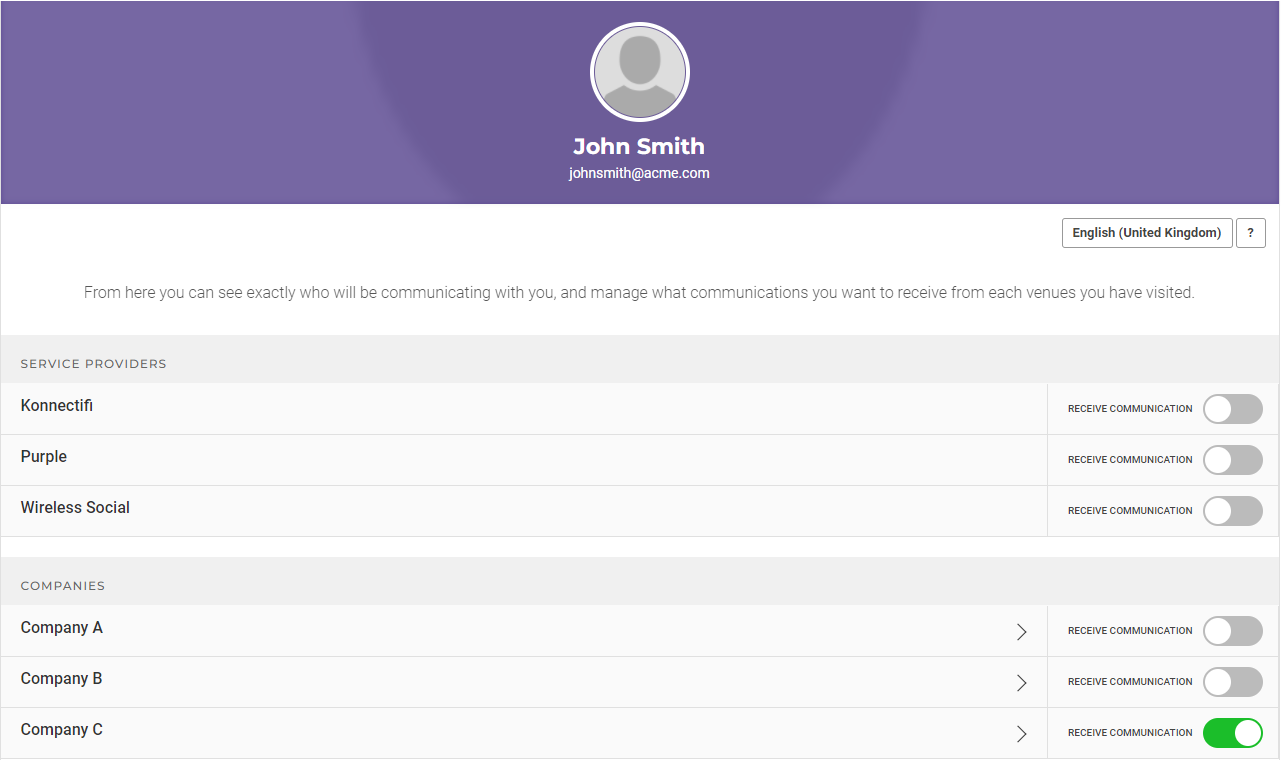Switch on Company B communication toggle
The height and width of the screenshot is (760, 1281).
tap(1232, 682)
